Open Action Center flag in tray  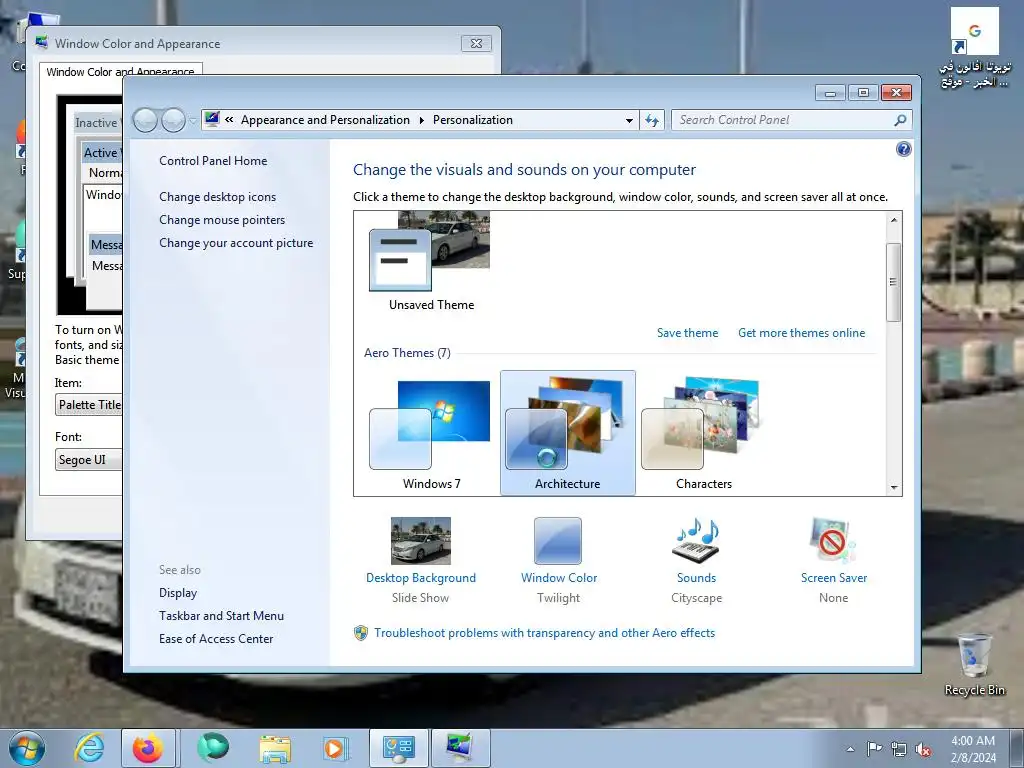point(874,748)
